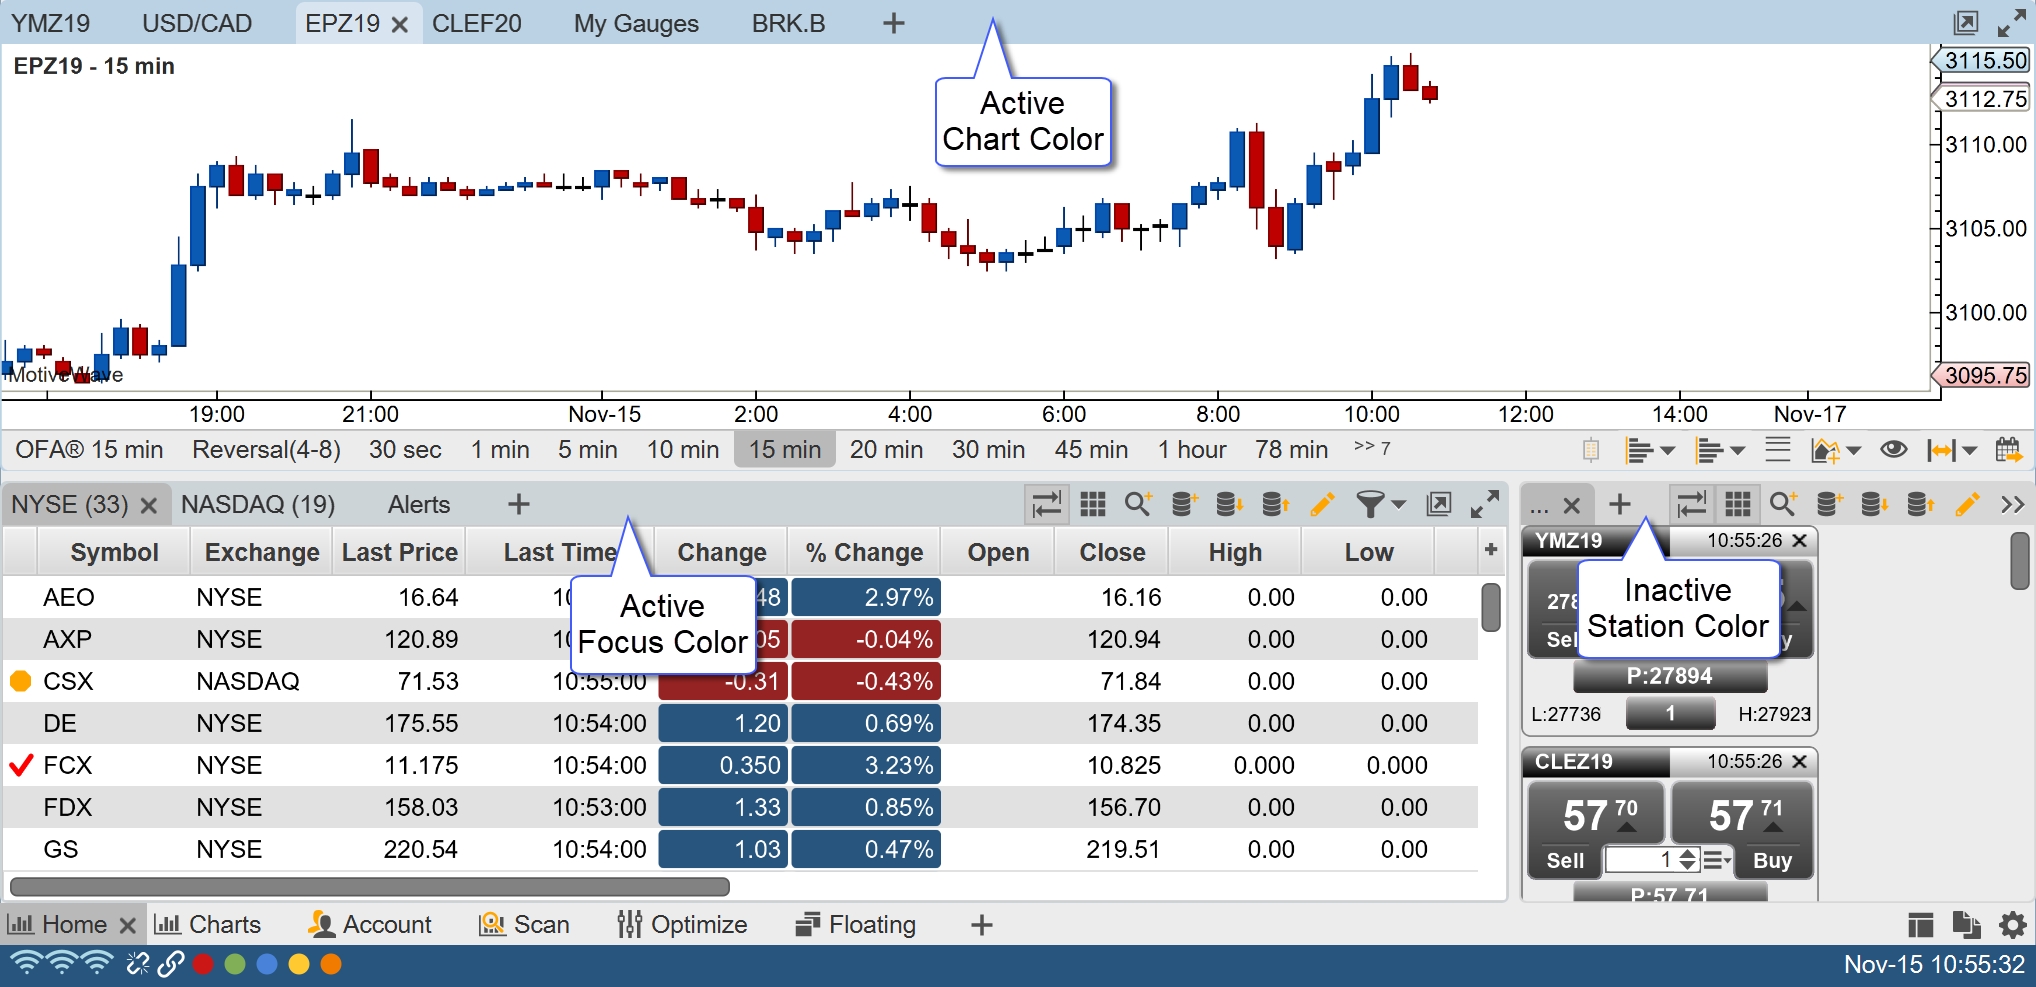
Task: Select the 15 min bar size button
Action: pyautogui.click(x=785, y=450)
